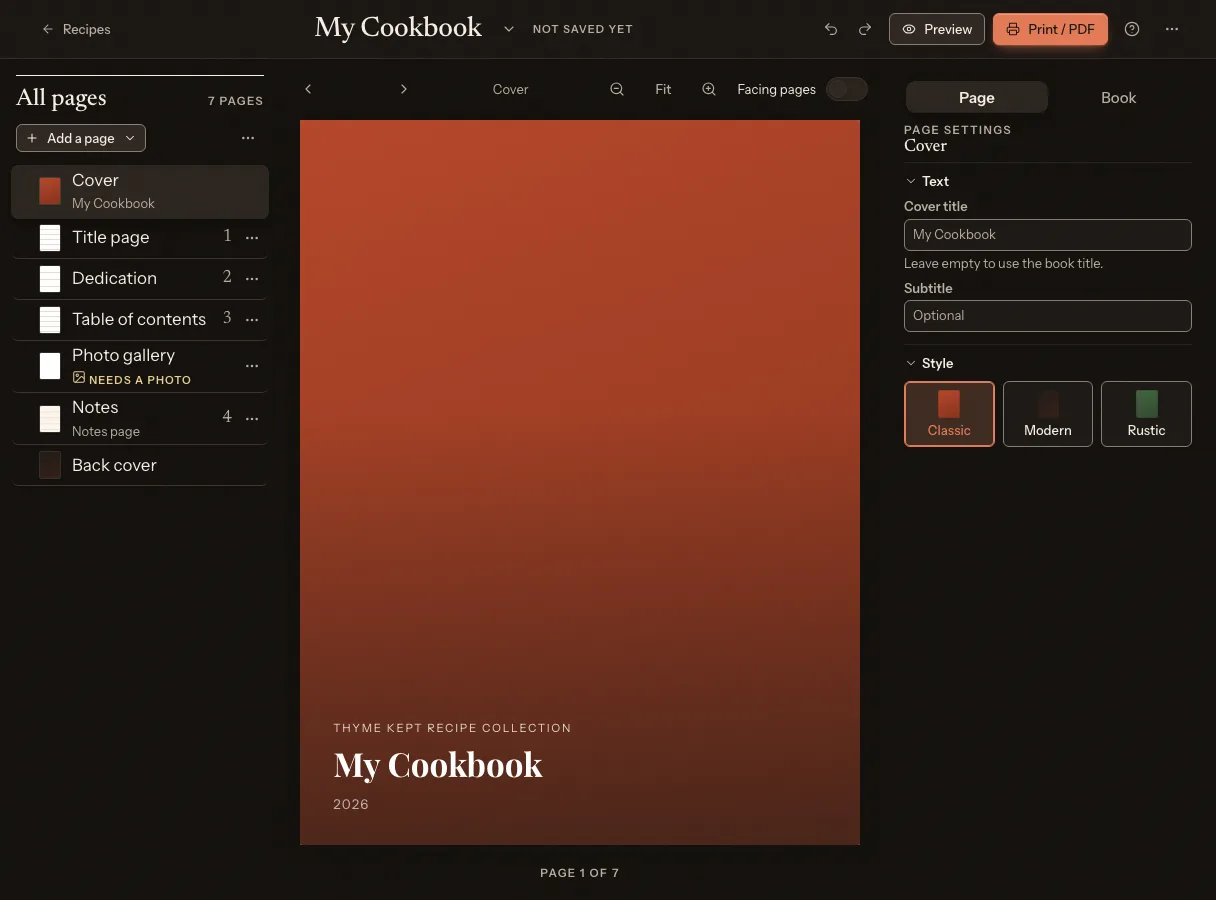The image size is (1216, 900).
Task: Click the Not Saved Yet status
Action: [583, 29]
